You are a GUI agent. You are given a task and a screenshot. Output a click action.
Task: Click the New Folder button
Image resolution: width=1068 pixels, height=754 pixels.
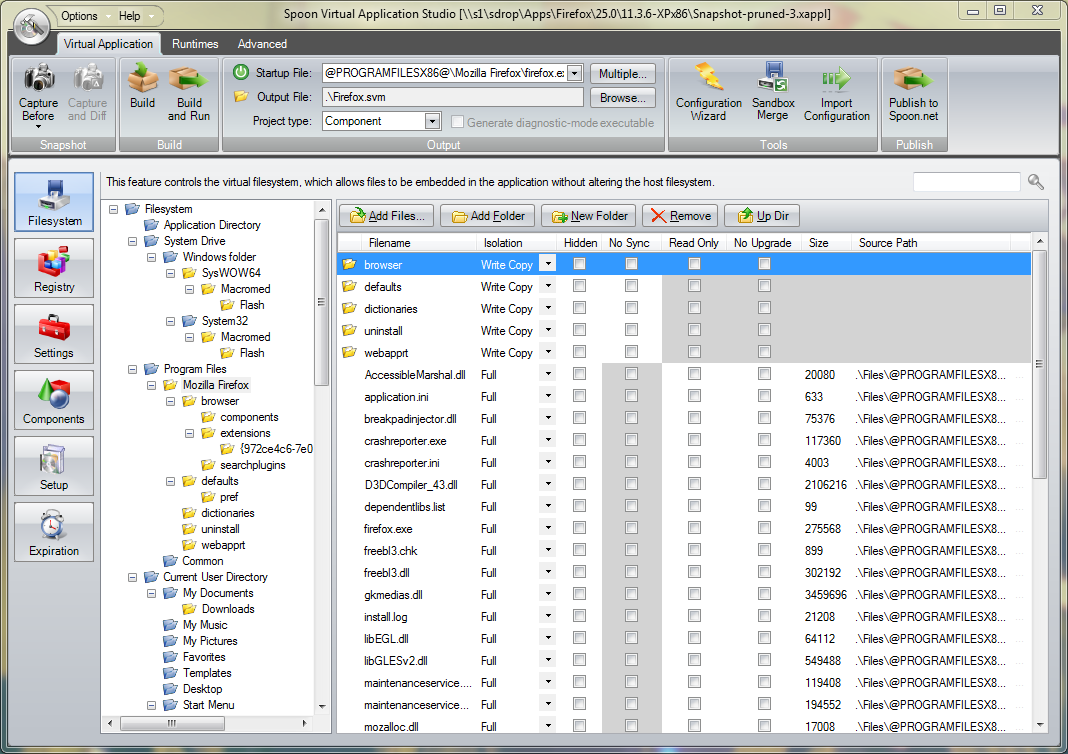(589, 216)
